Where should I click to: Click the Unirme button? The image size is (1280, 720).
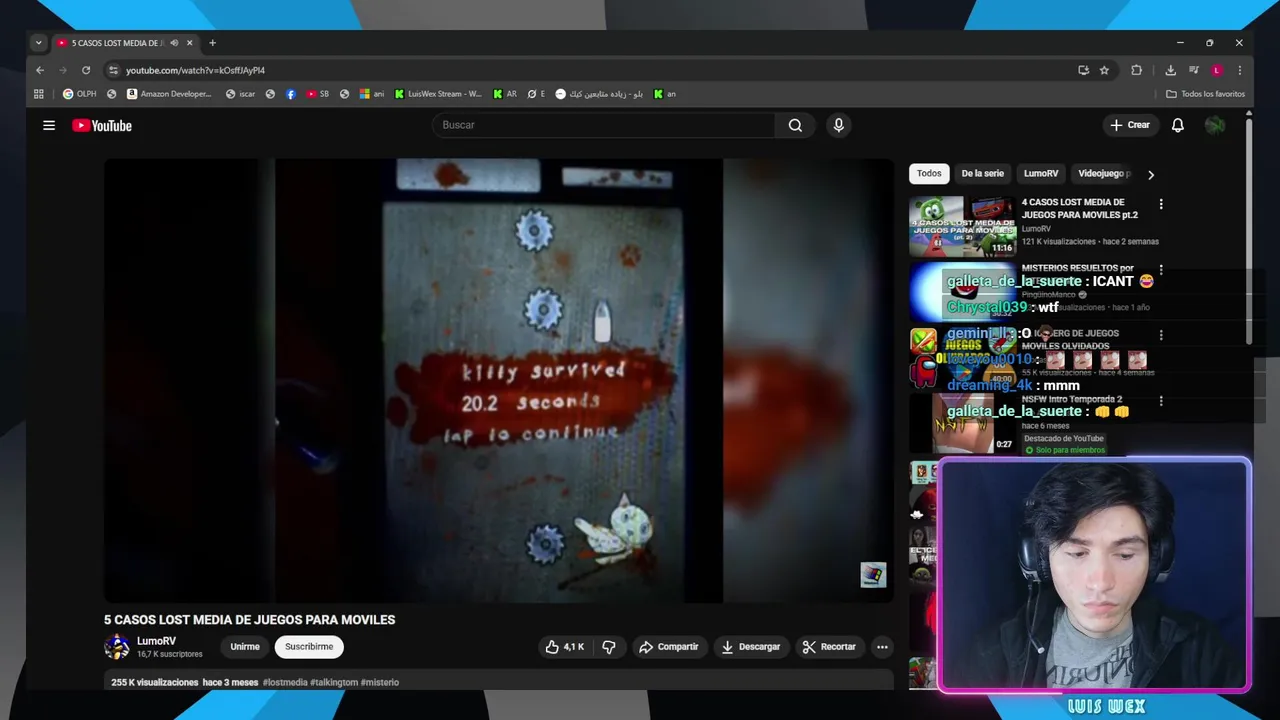245,647
